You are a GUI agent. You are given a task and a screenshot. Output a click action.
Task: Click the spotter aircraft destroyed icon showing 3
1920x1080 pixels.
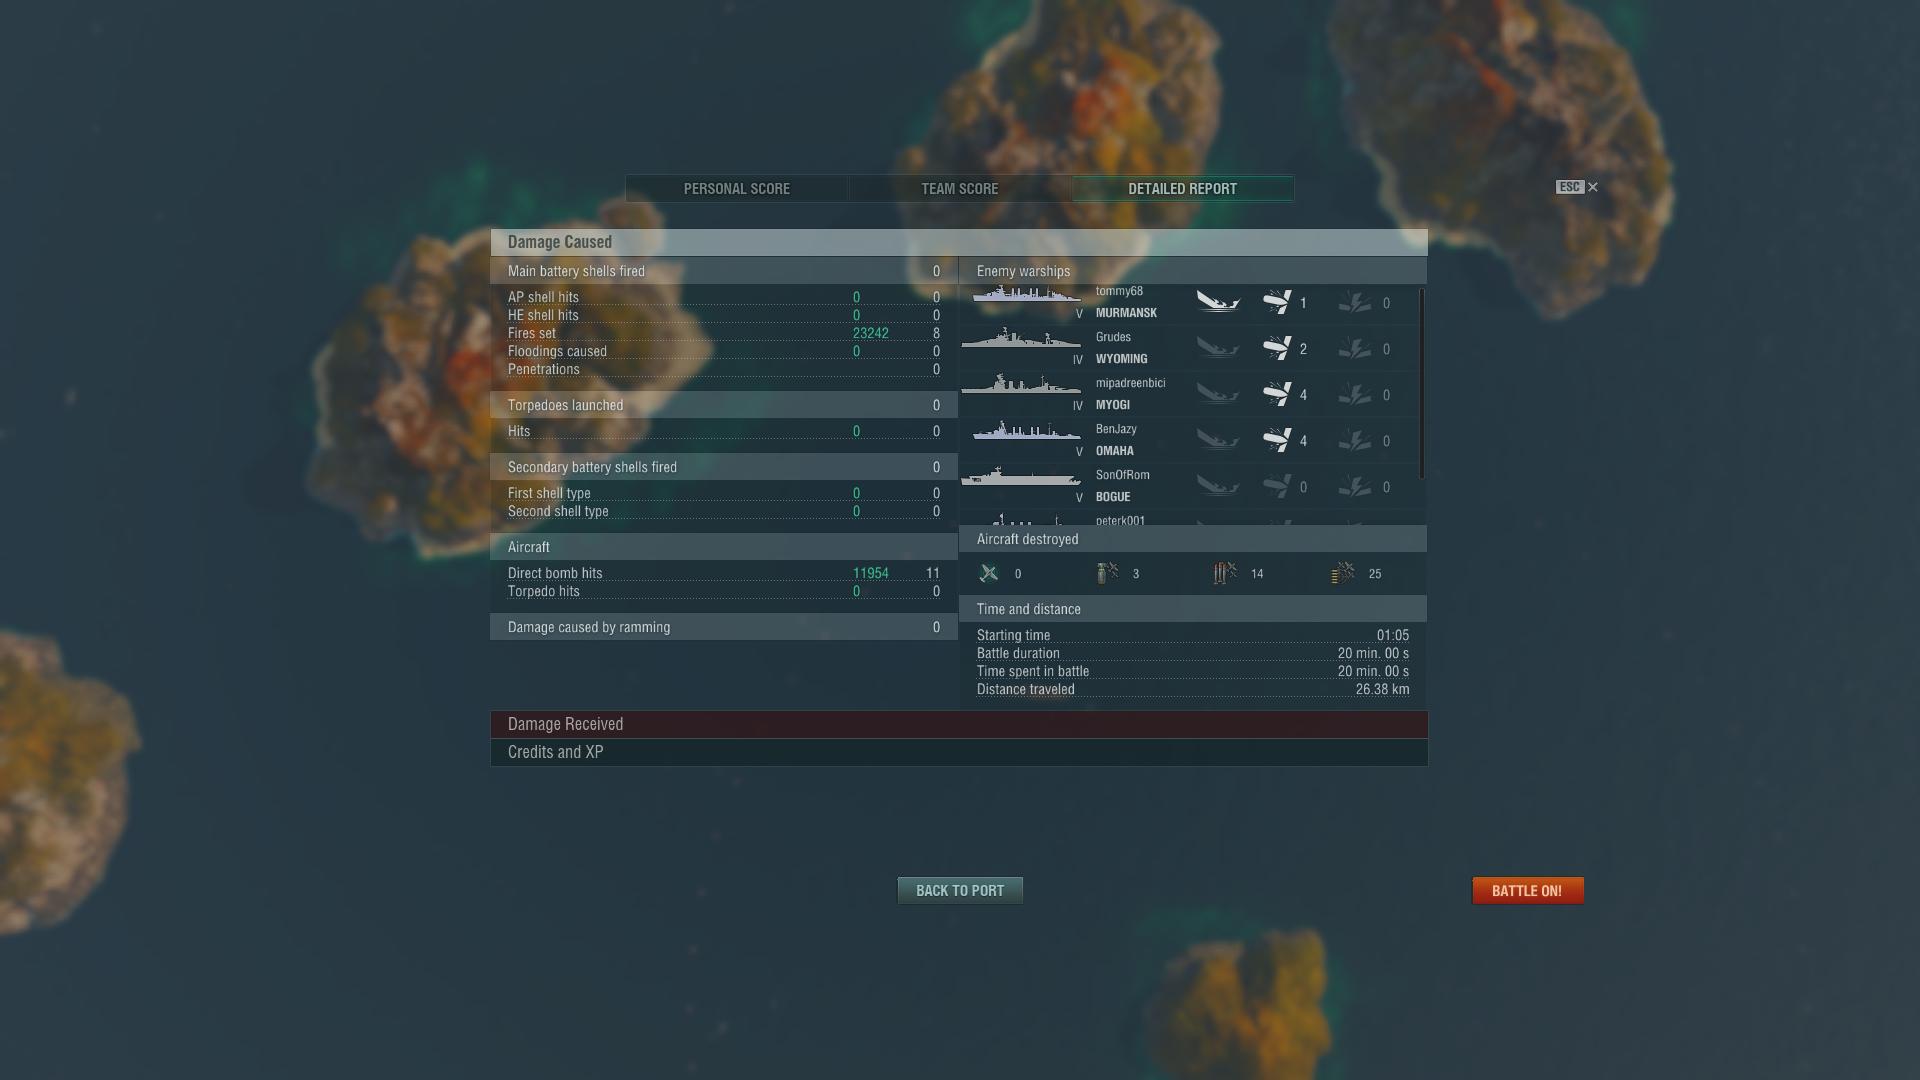[x=1107, y=573]
